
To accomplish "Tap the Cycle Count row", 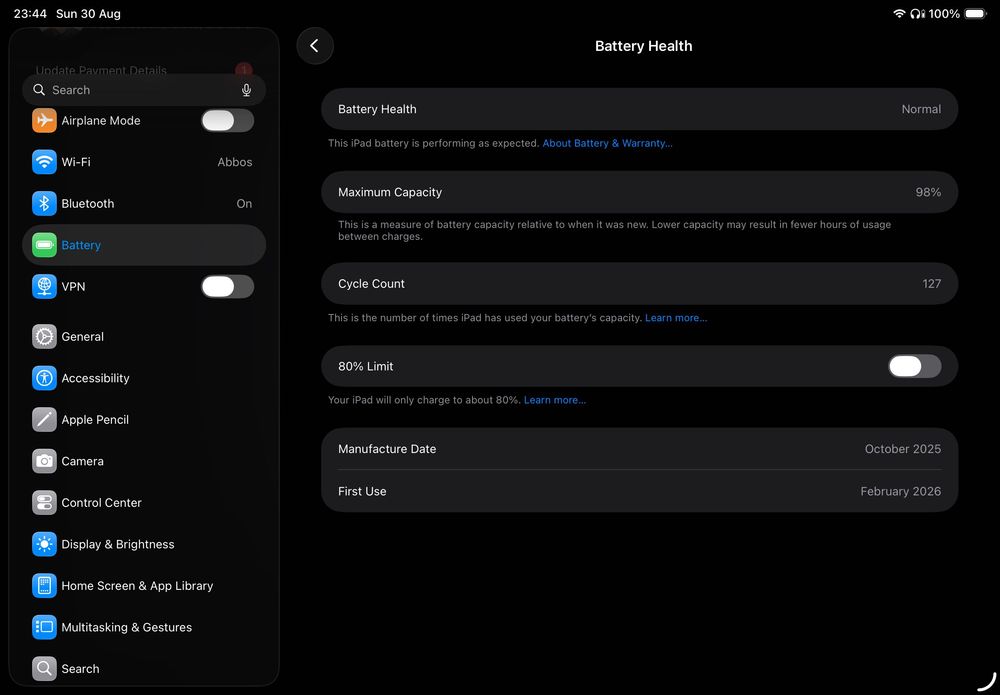I will [640, 284].
